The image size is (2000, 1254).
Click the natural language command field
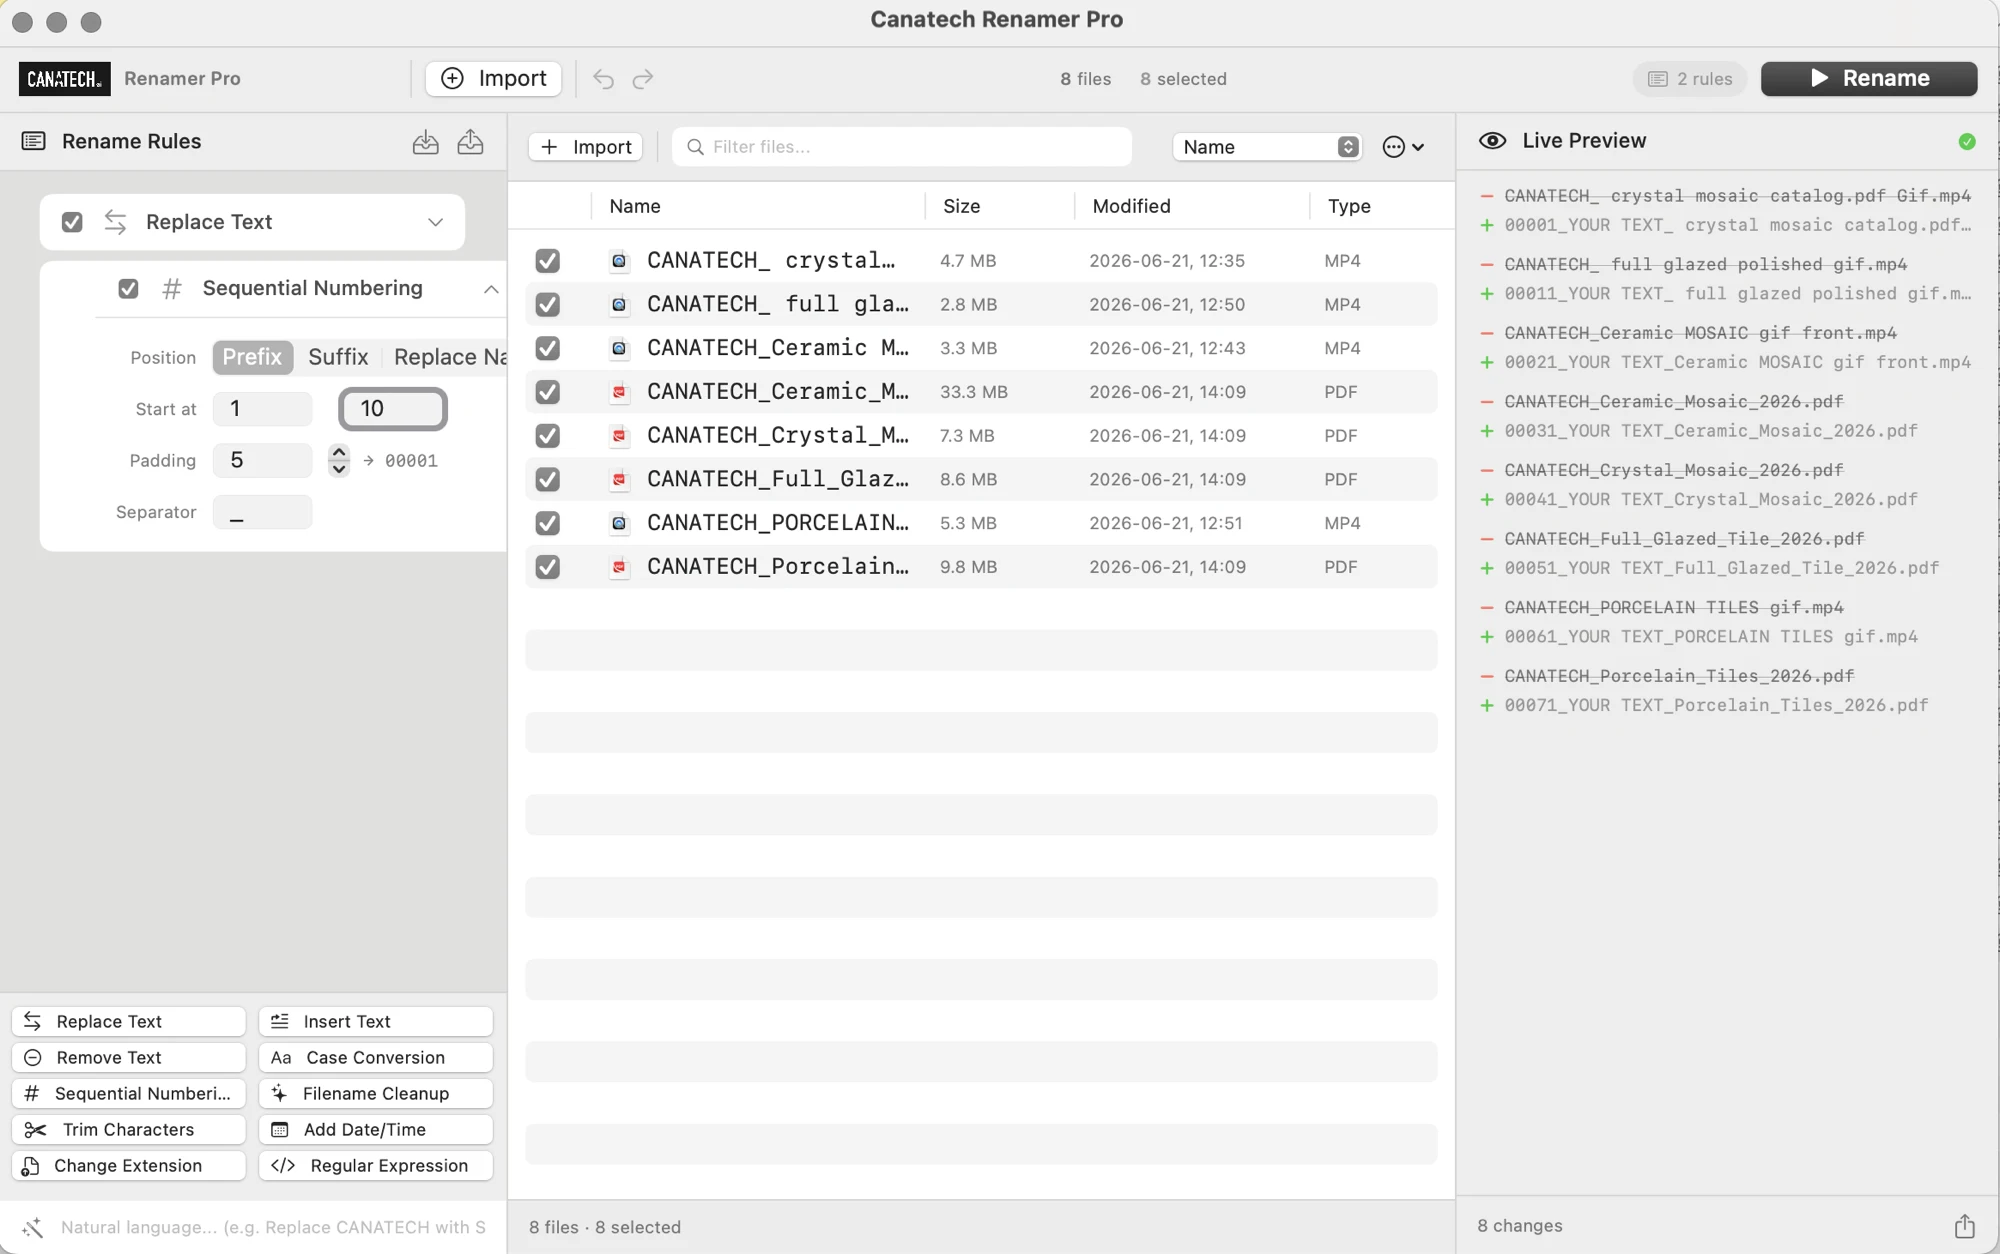pyautogui.click(x=273, y=1227)
